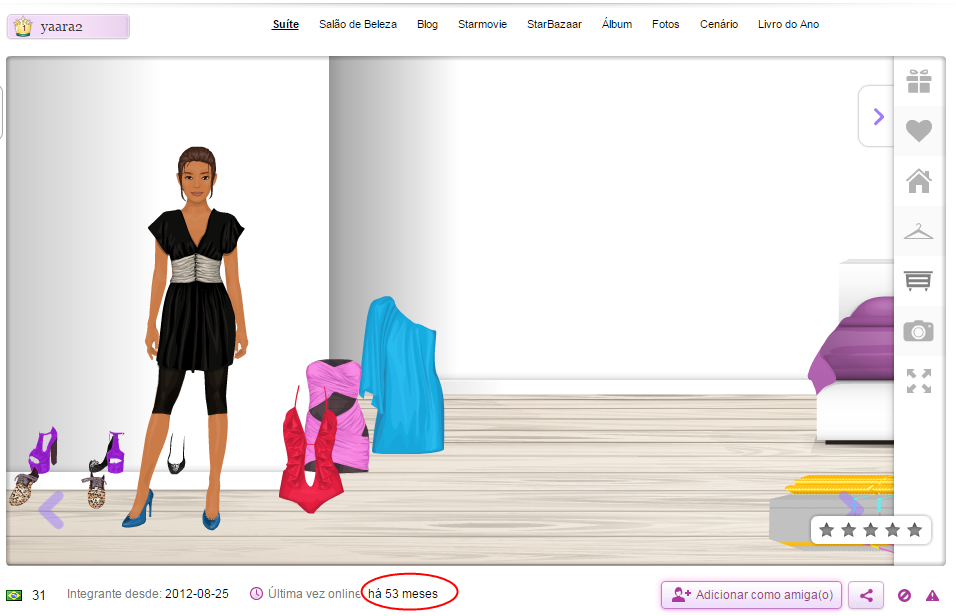This screenshot has height=616, width=956.
Task: Expand the blue chevron panel tab
Action: click(x=877, y=116)
